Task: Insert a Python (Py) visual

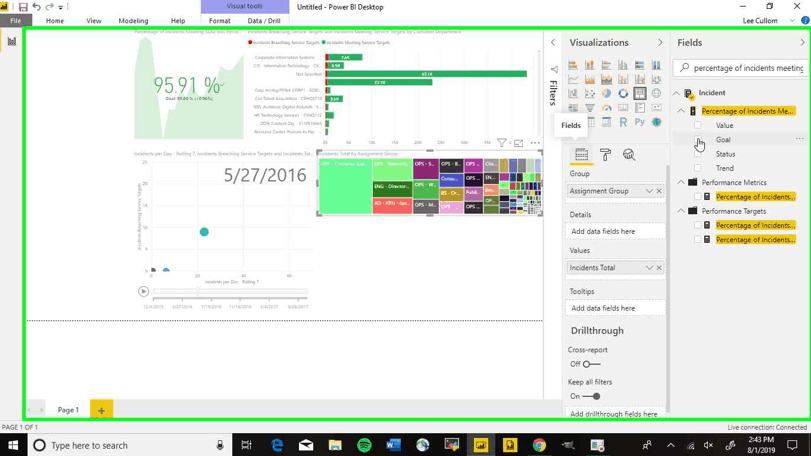Action: coord(640,122)
